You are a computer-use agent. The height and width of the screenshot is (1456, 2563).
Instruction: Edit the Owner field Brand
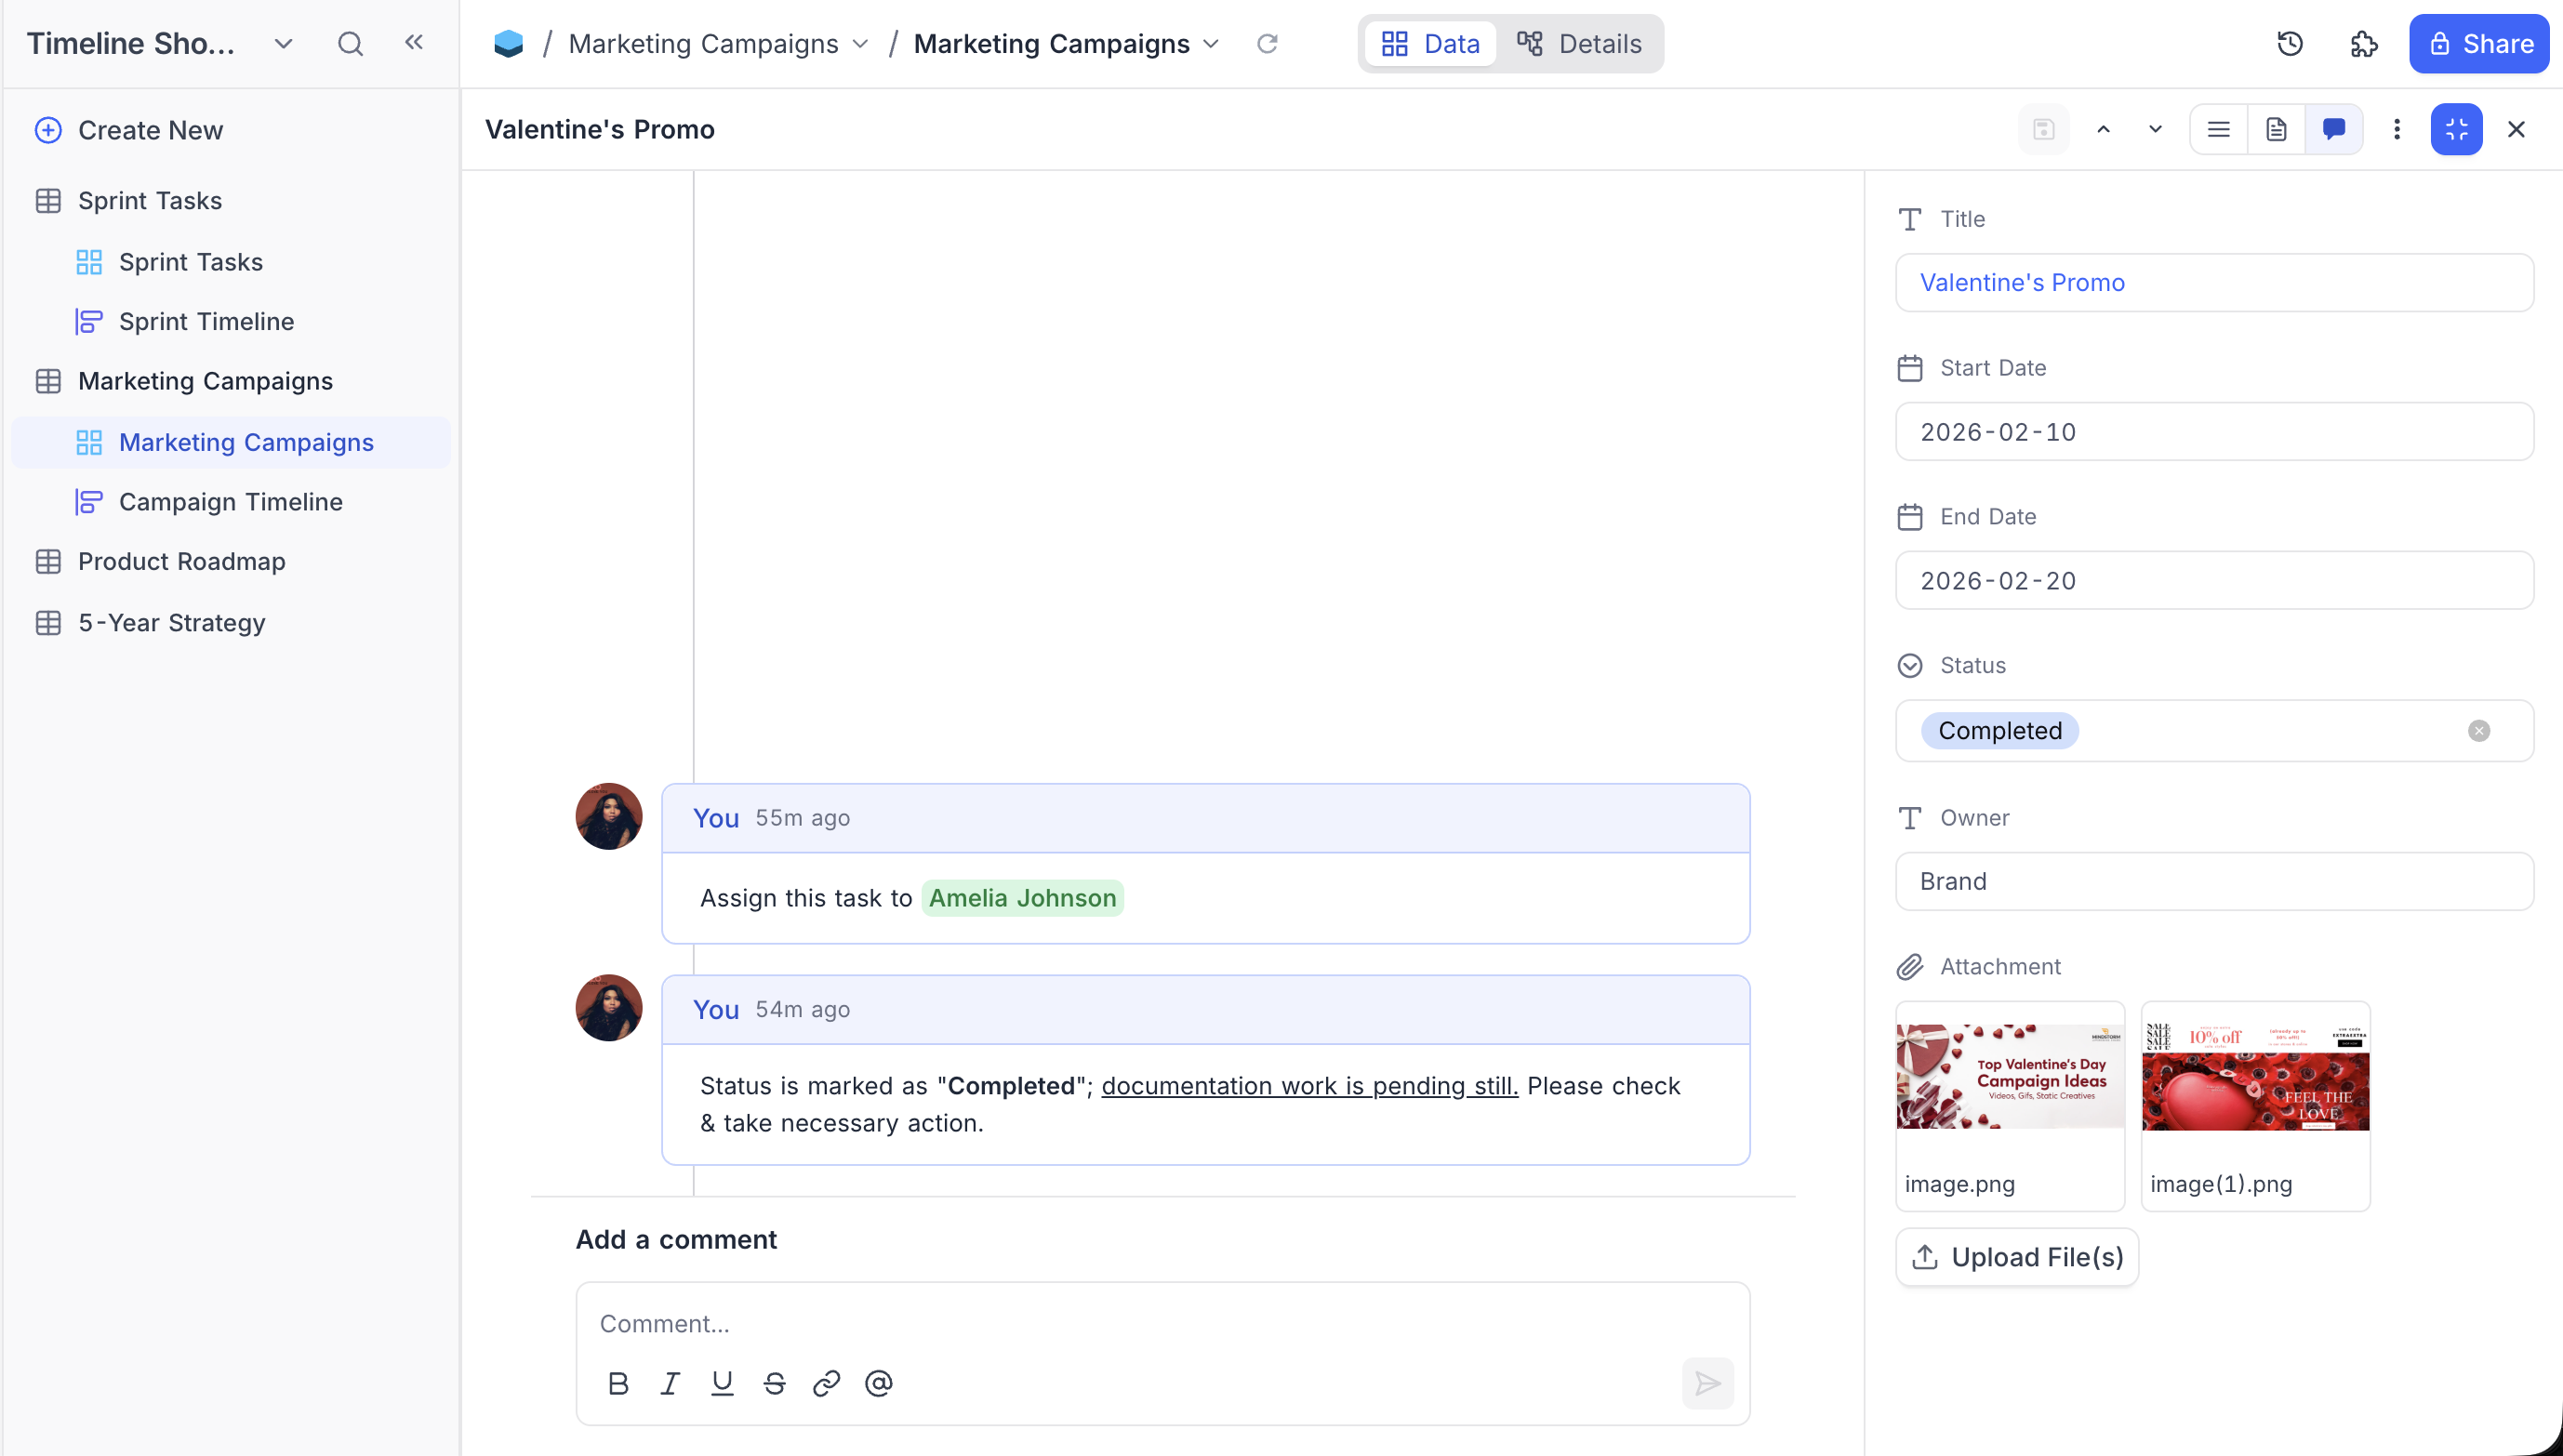2214,882
